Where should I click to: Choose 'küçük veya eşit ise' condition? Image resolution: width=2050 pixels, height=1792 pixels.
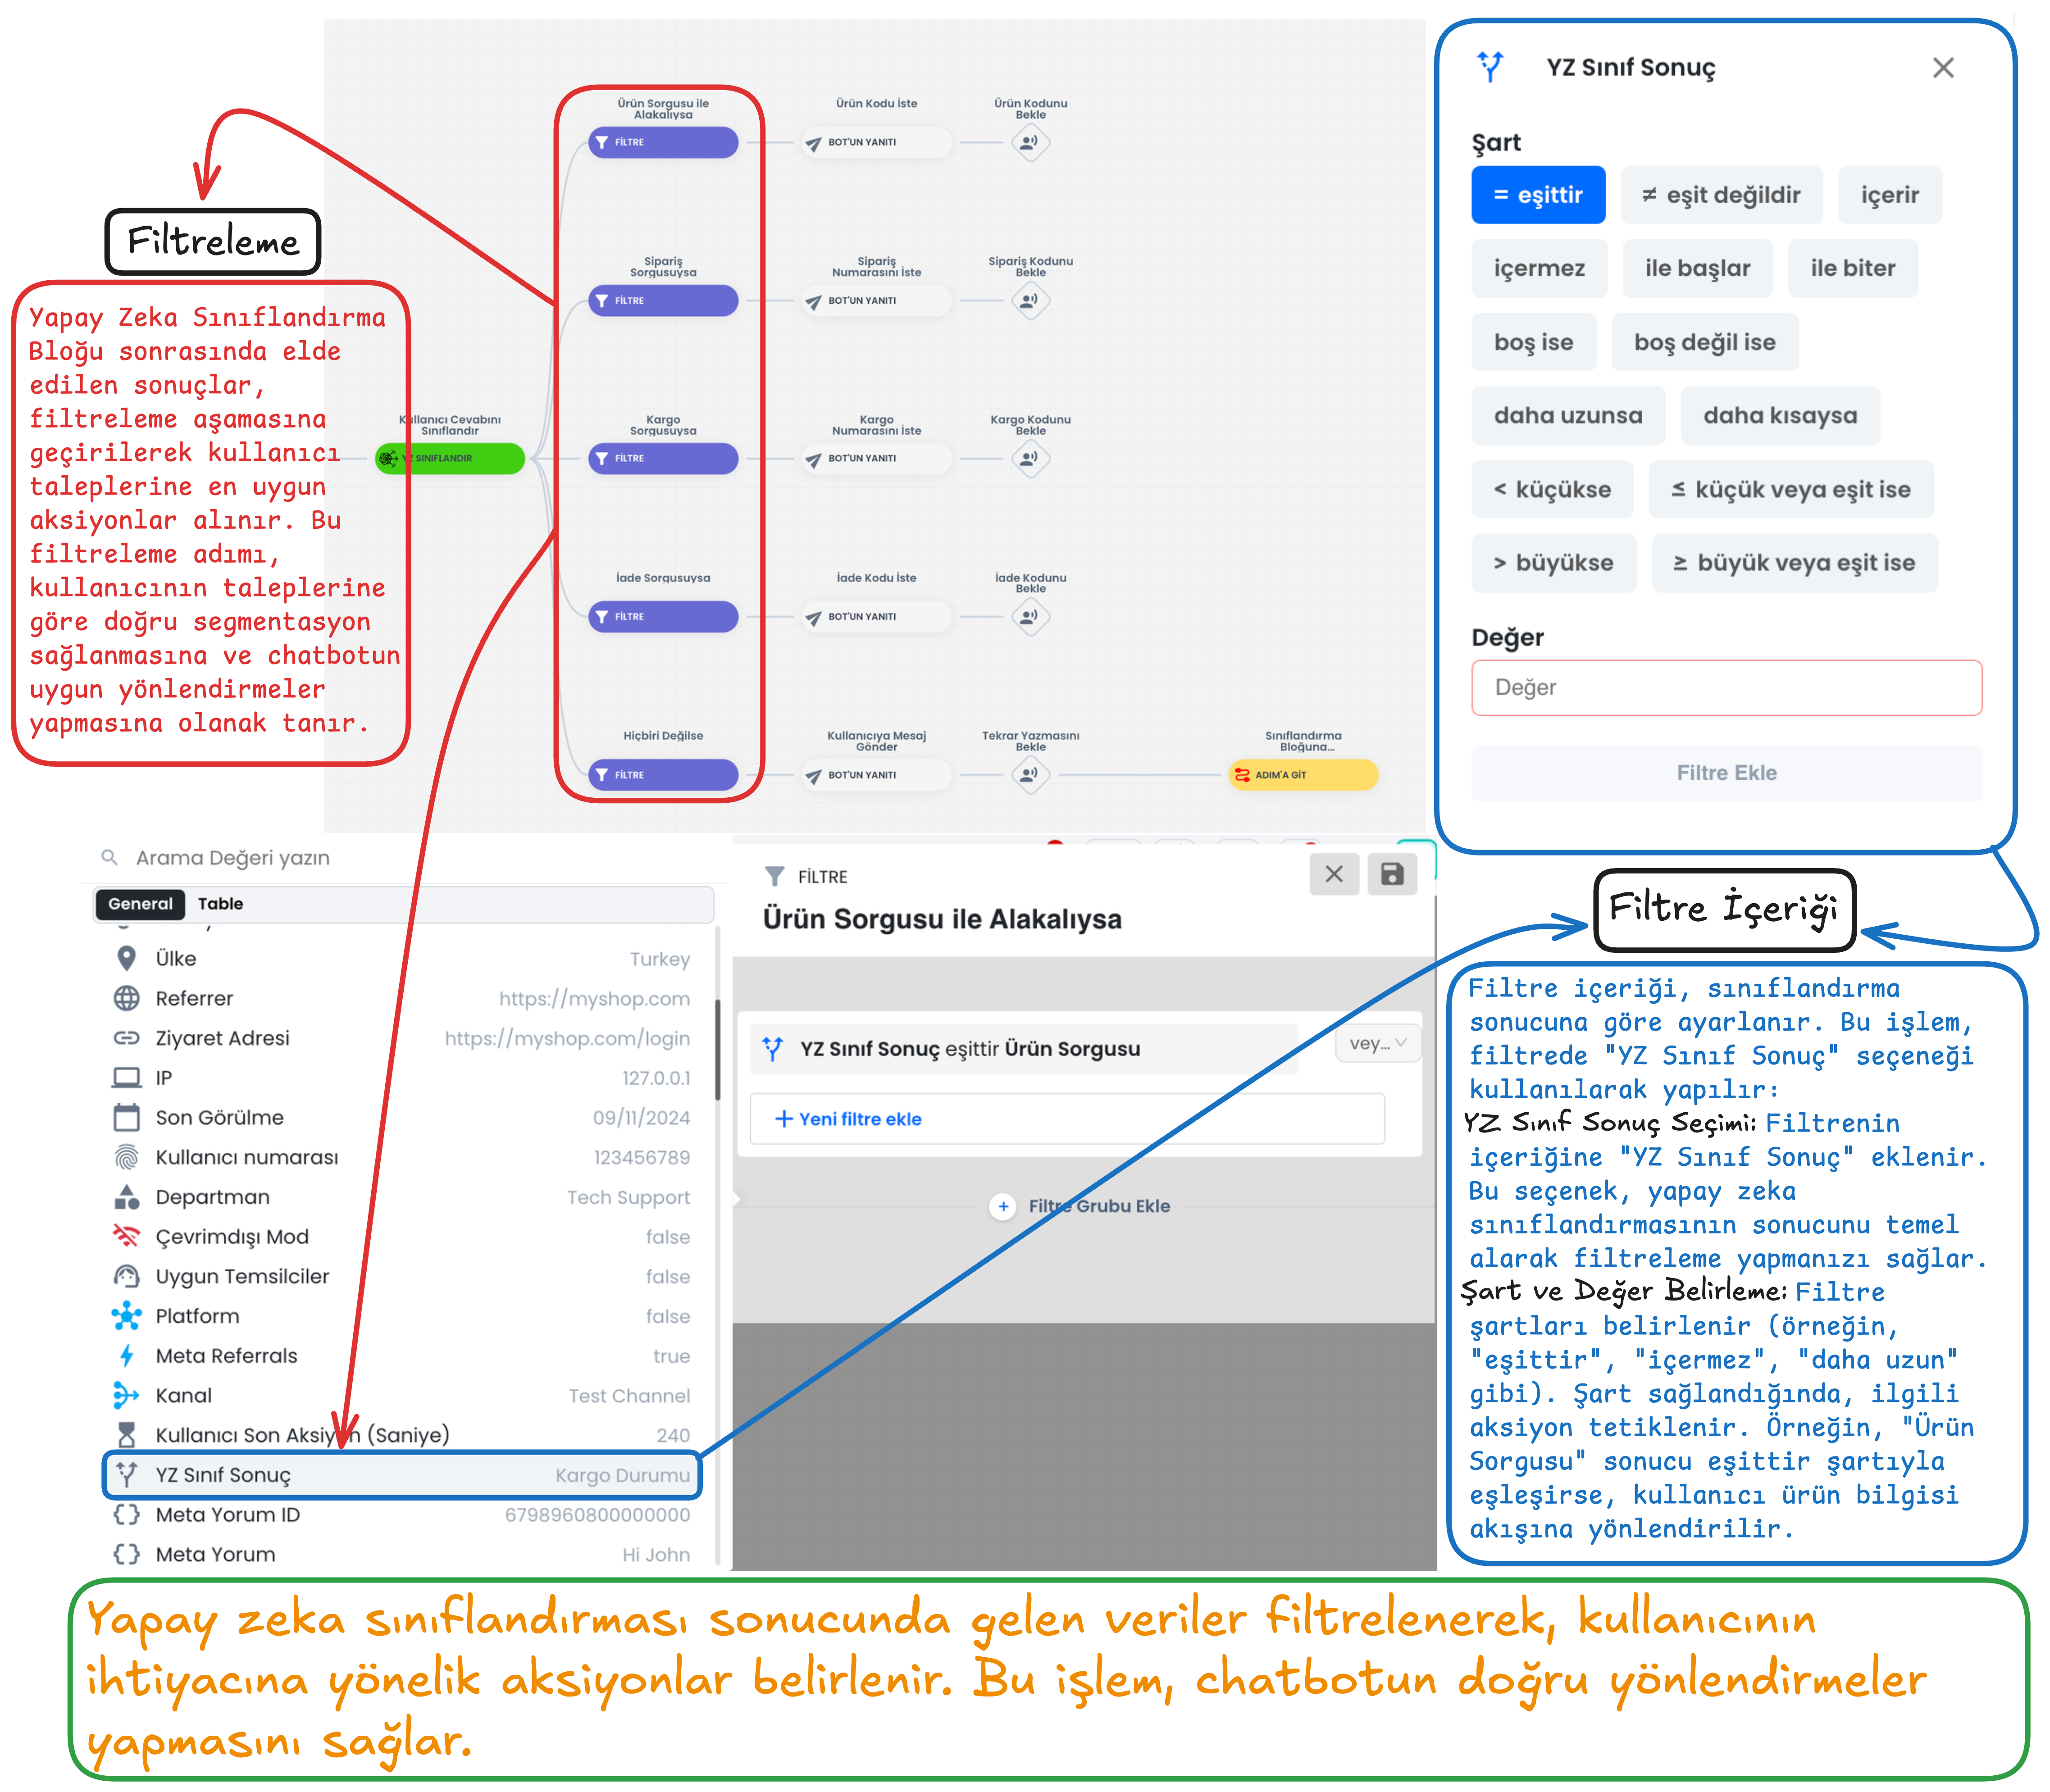(x=1790, y=489)
